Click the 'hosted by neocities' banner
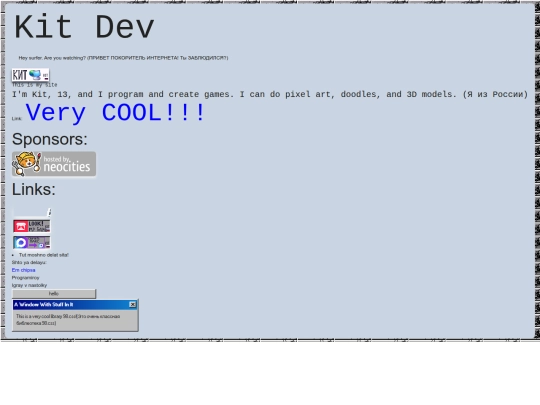Viewport: 540px width, 405px height. click(54, 164)
